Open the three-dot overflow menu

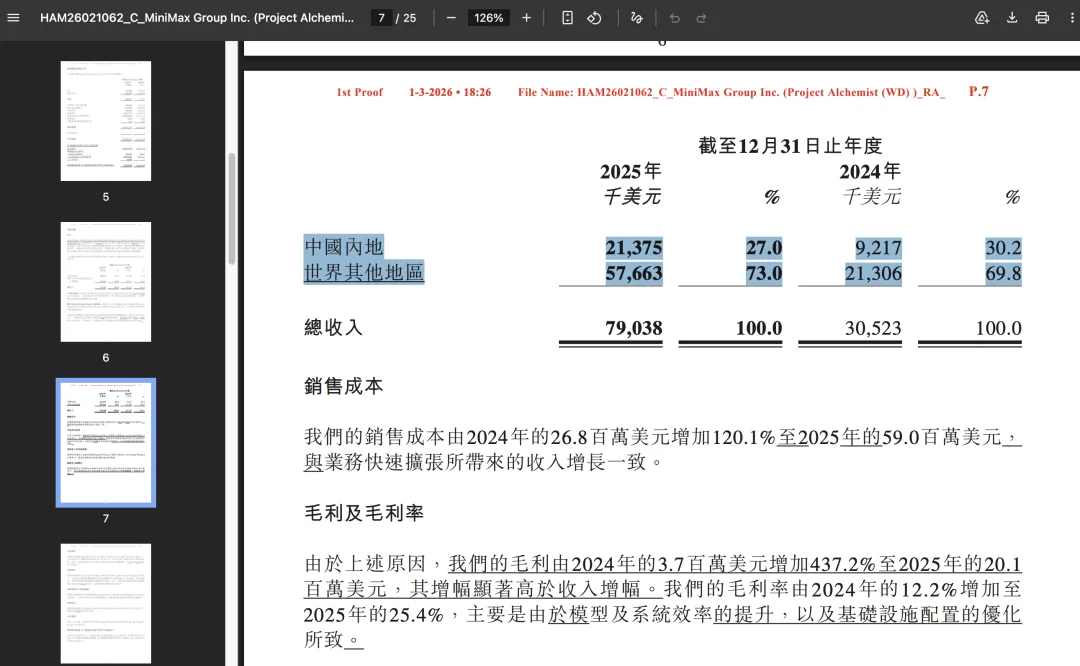1072,17
